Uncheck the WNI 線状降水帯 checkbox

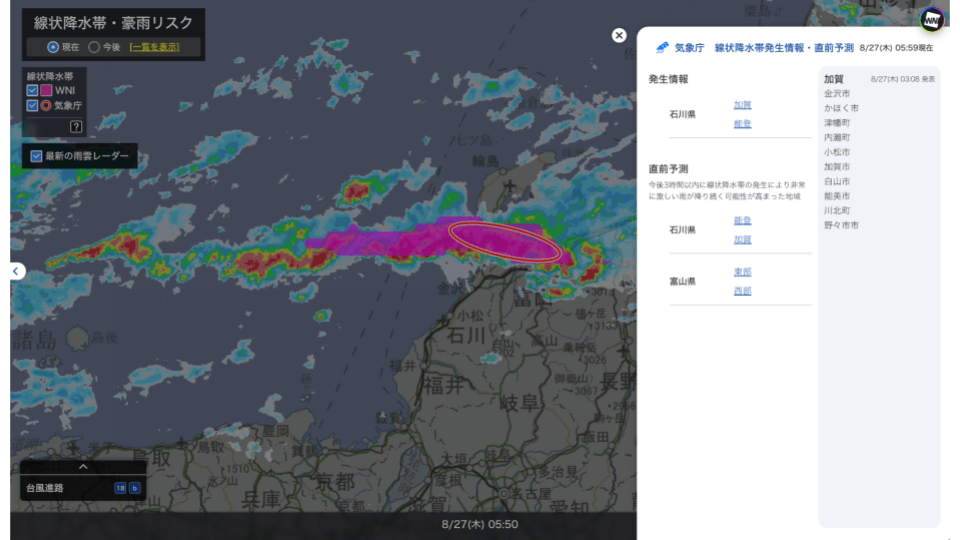tap(32, 90)
